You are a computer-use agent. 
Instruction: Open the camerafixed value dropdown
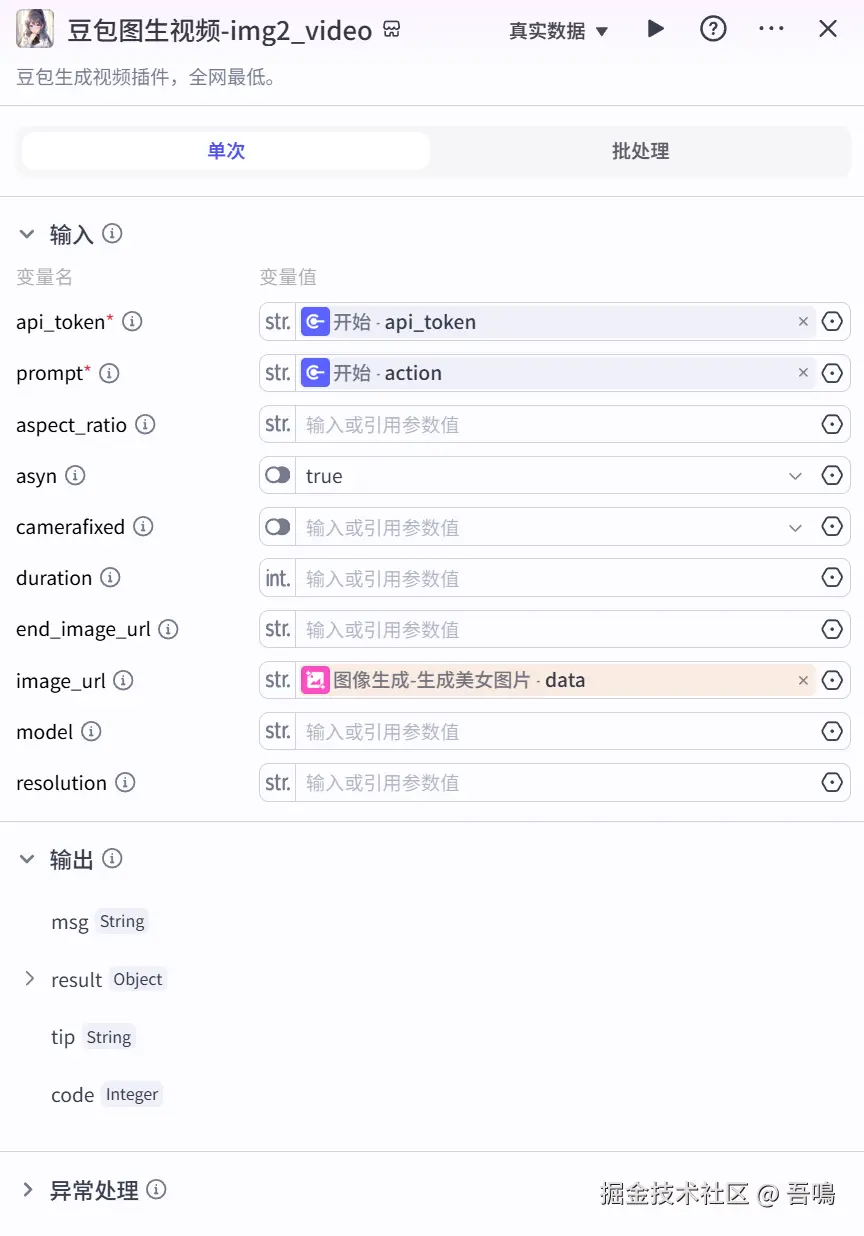pyautogui.click(x=795, y=527)
